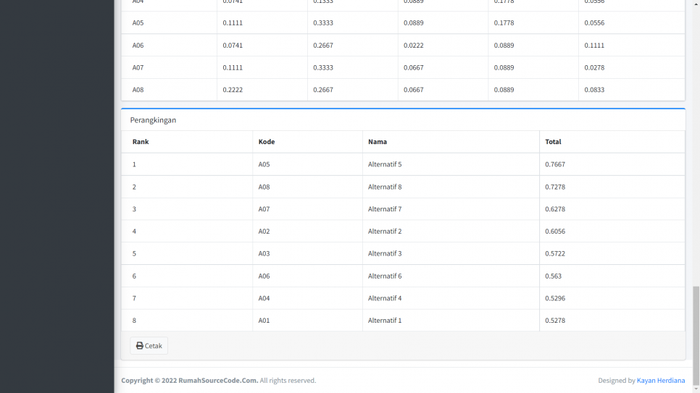Click kode A07 in ranking table

click(264, 209)
